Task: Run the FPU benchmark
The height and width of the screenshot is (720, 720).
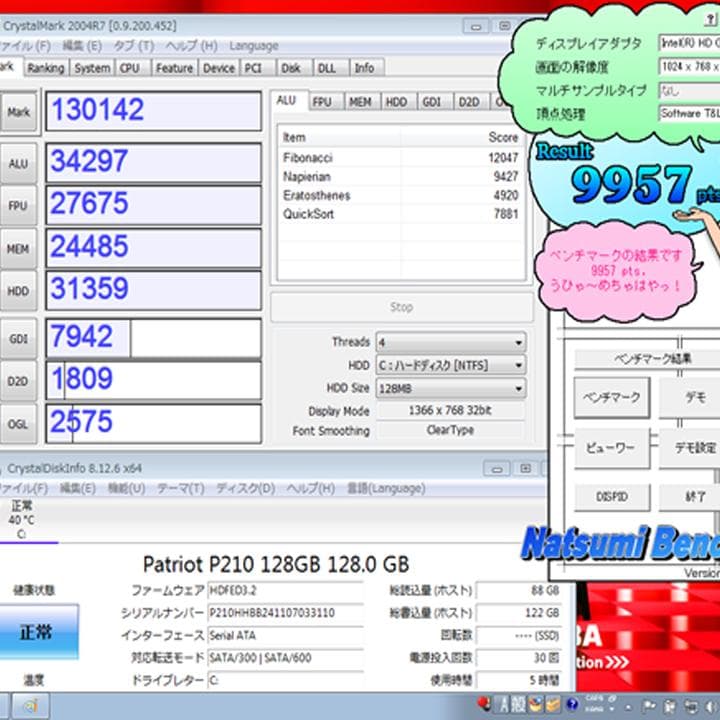Action: 18,206
